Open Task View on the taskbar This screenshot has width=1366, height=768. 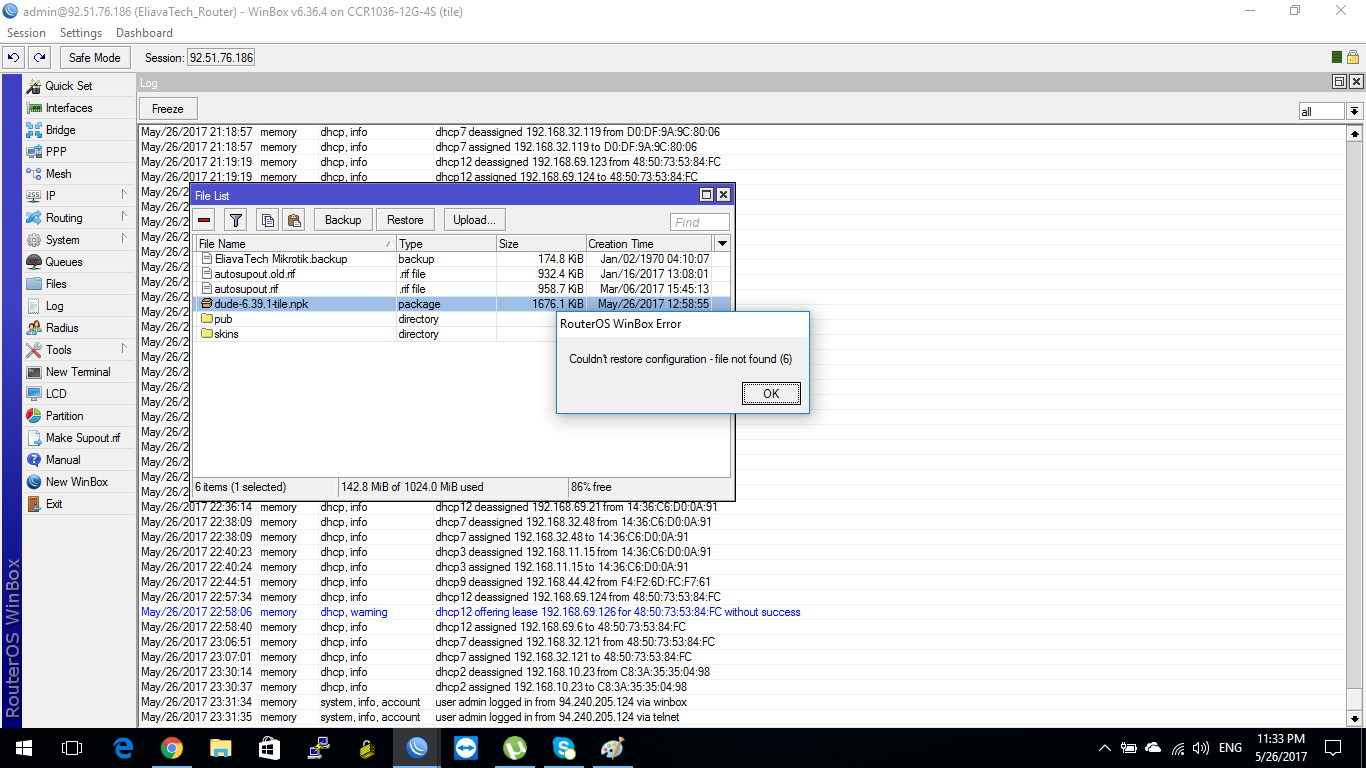pyautogui.click(x=72, y=748)
